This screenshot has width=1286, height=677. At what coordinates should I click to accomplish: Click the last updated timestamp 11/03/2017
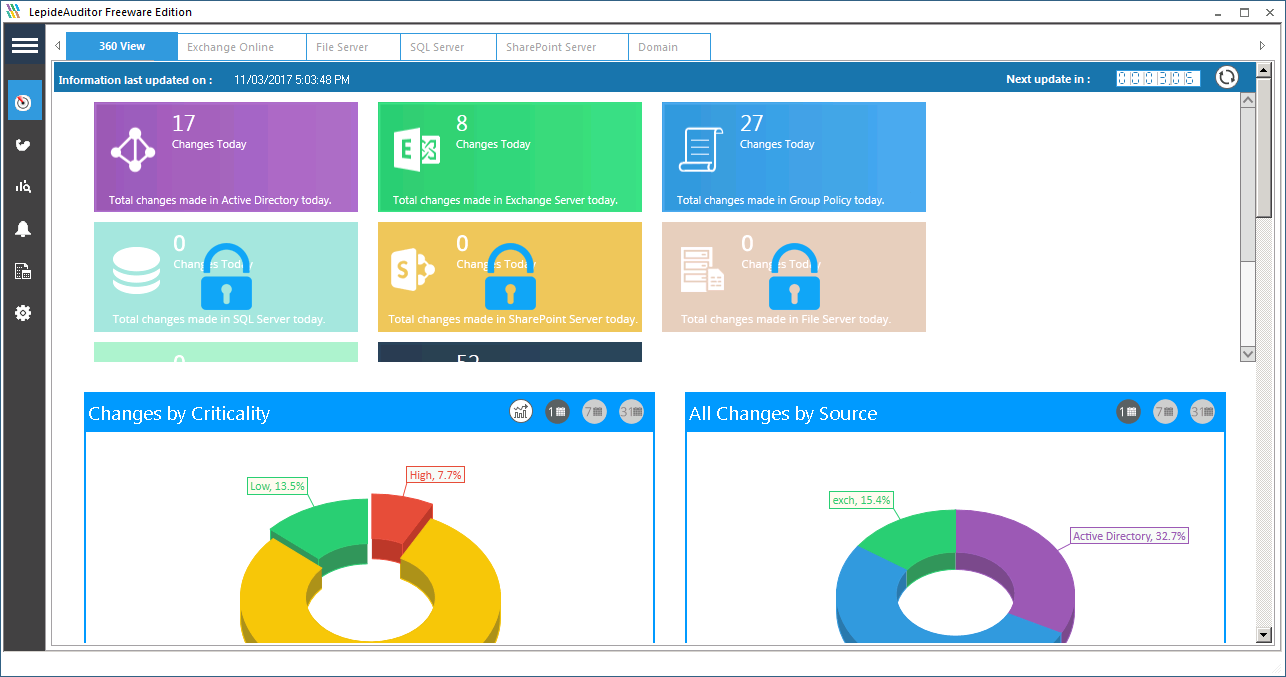coord(292,79)
